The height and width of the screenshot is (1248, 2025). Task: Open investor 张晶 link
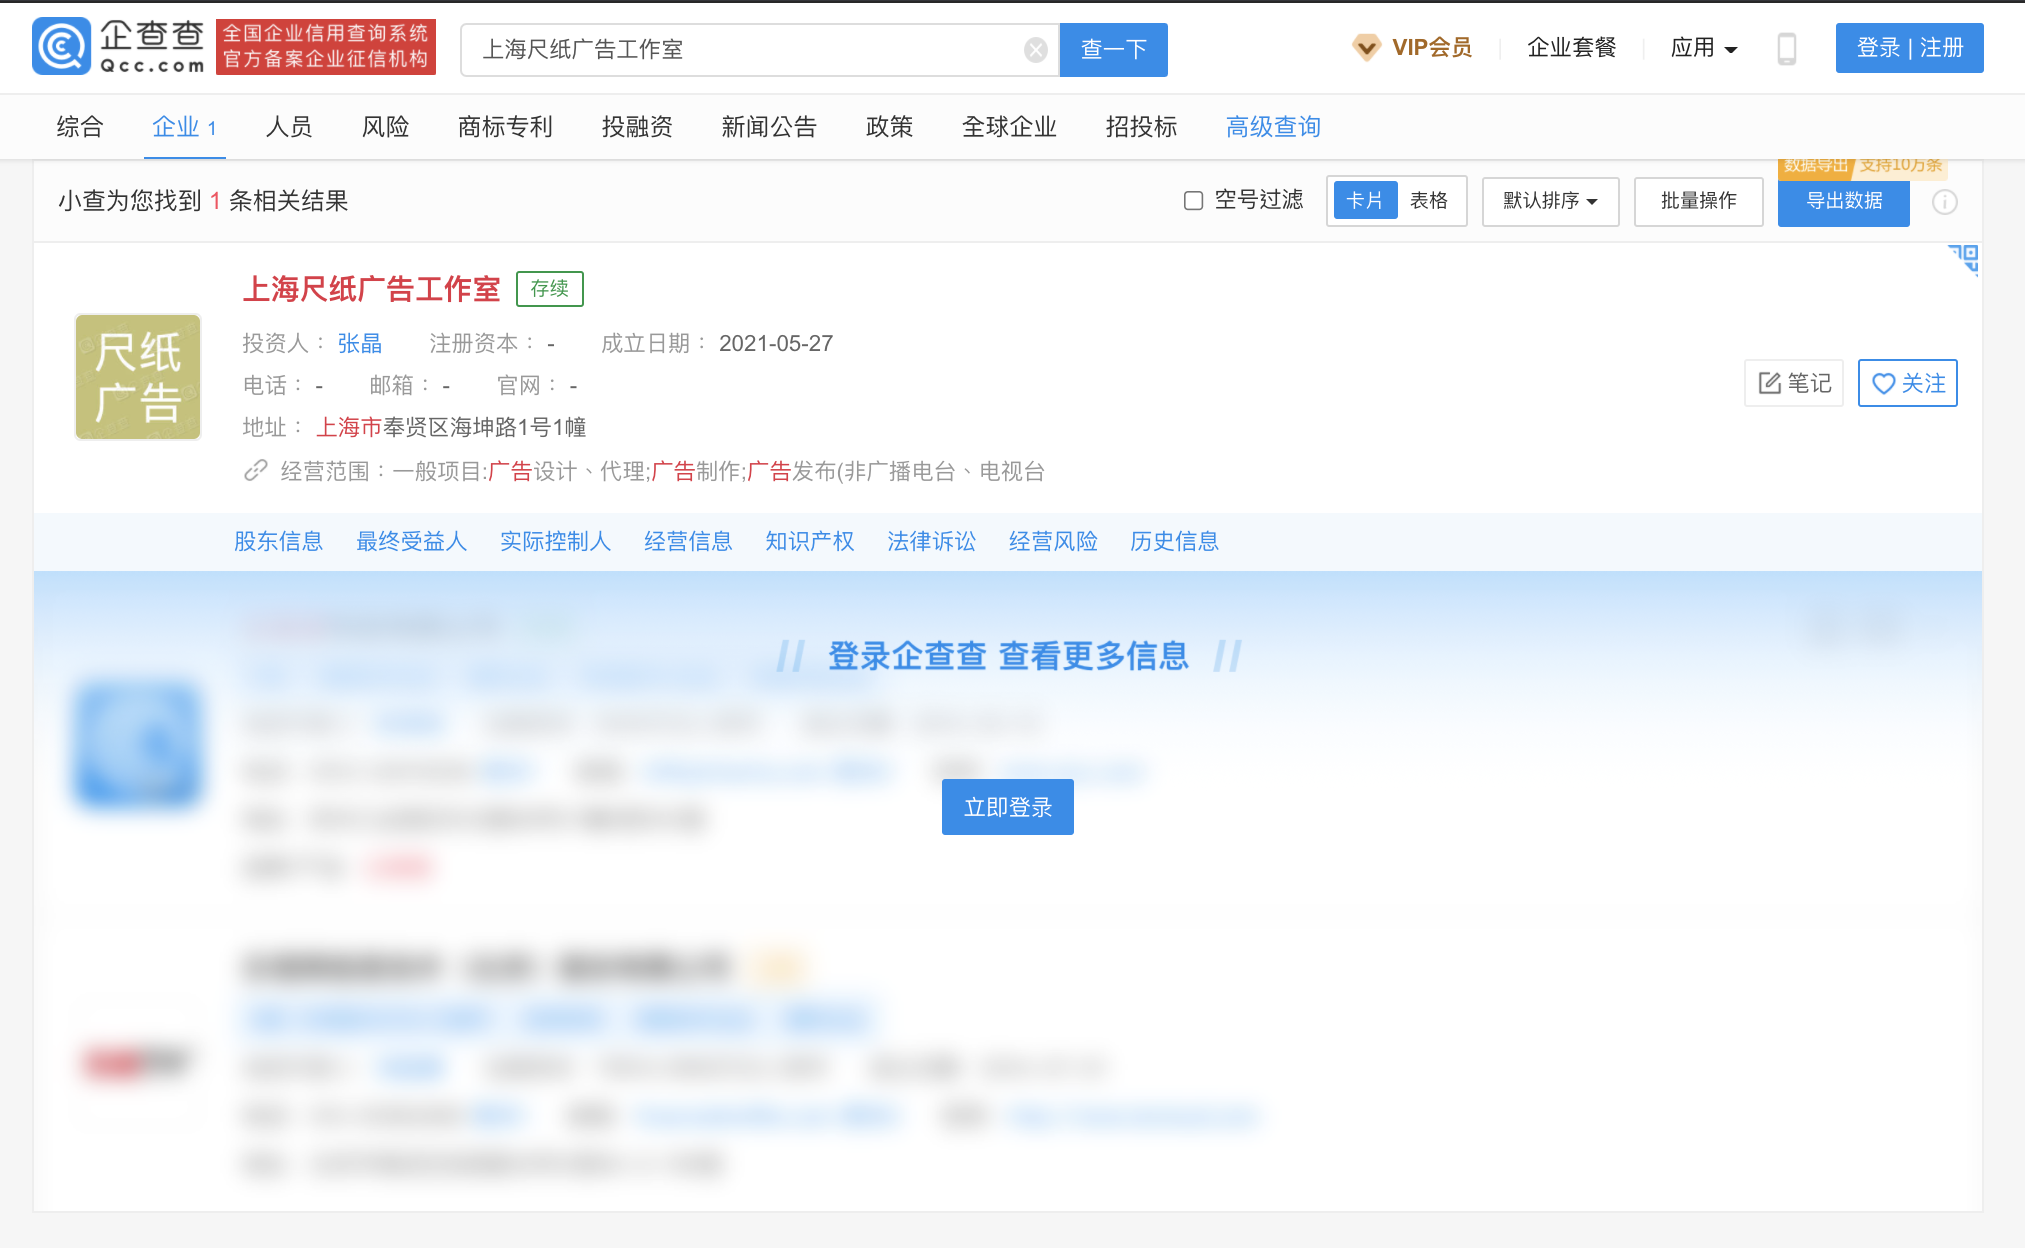(x=360, y=344)
